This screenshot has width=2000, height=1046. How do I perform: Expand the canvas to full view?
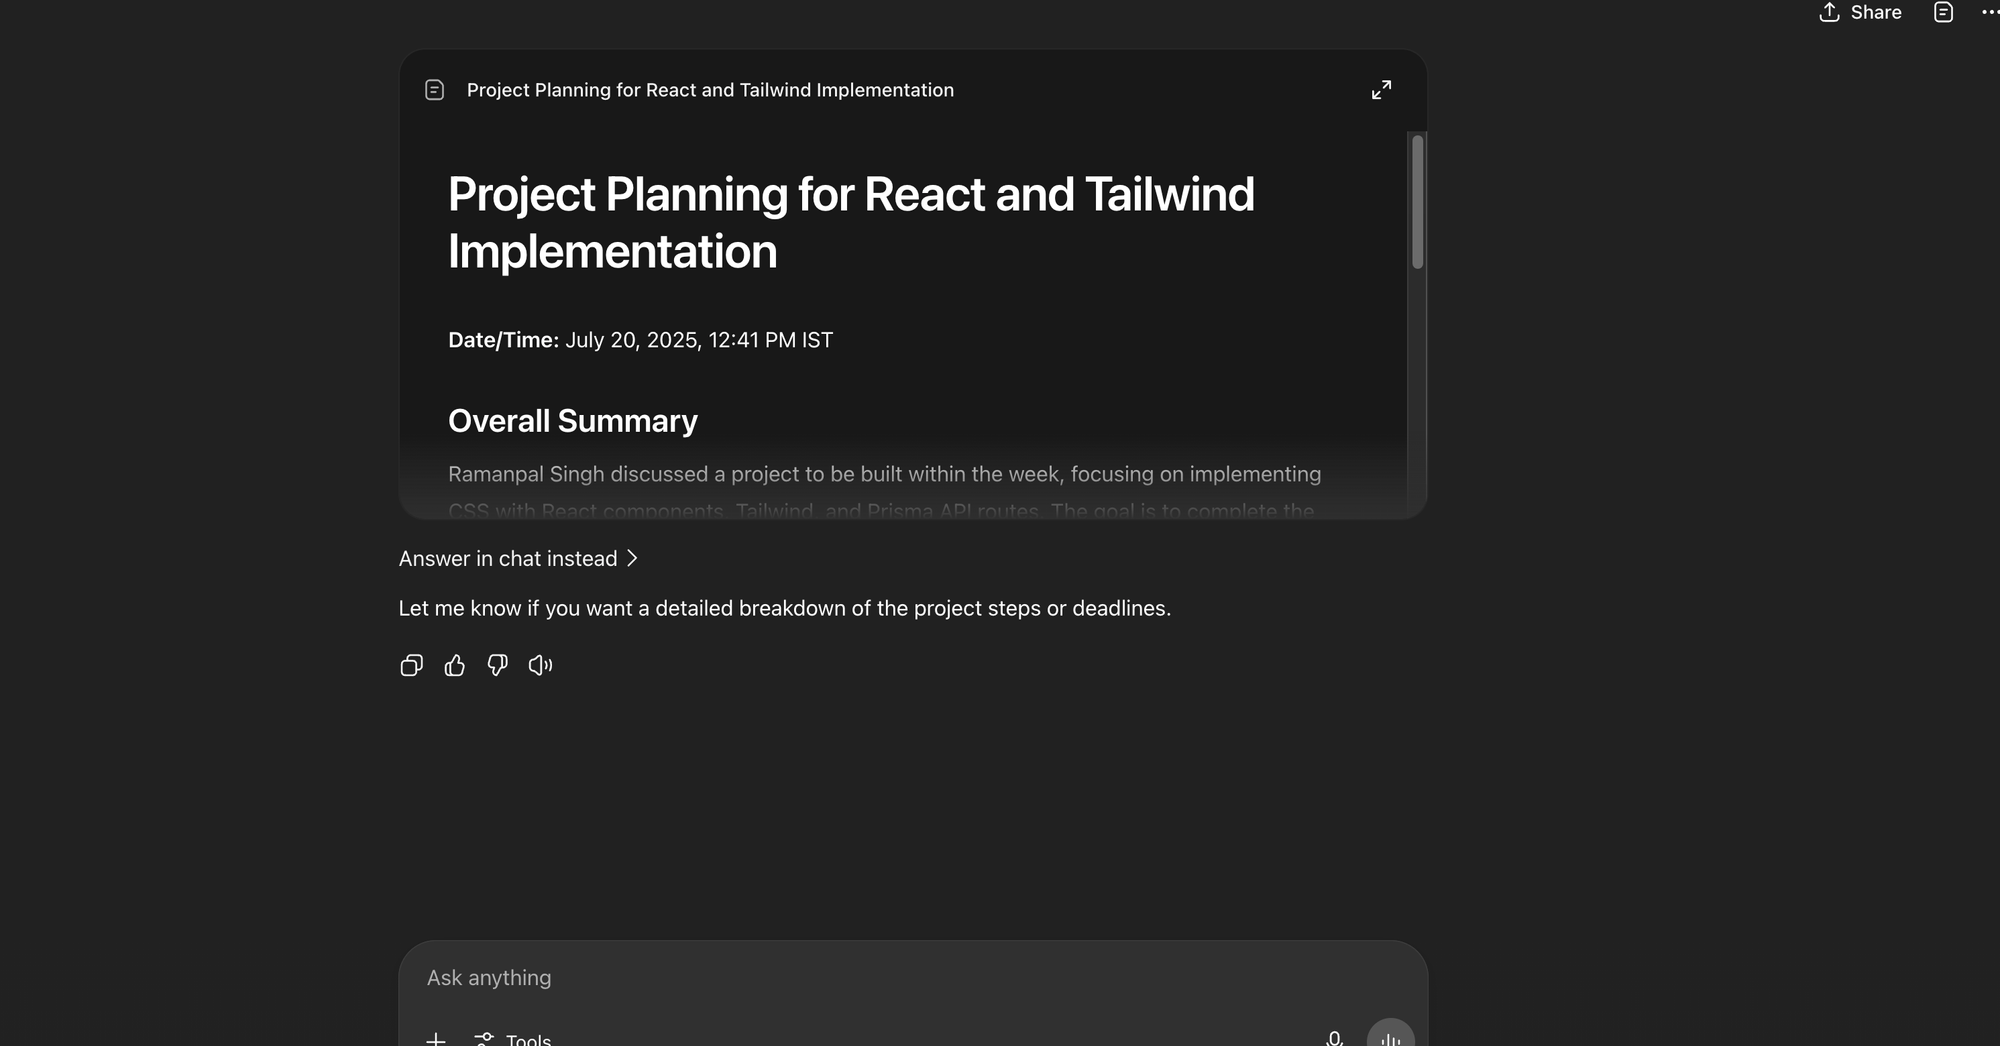coord(1381,90)
